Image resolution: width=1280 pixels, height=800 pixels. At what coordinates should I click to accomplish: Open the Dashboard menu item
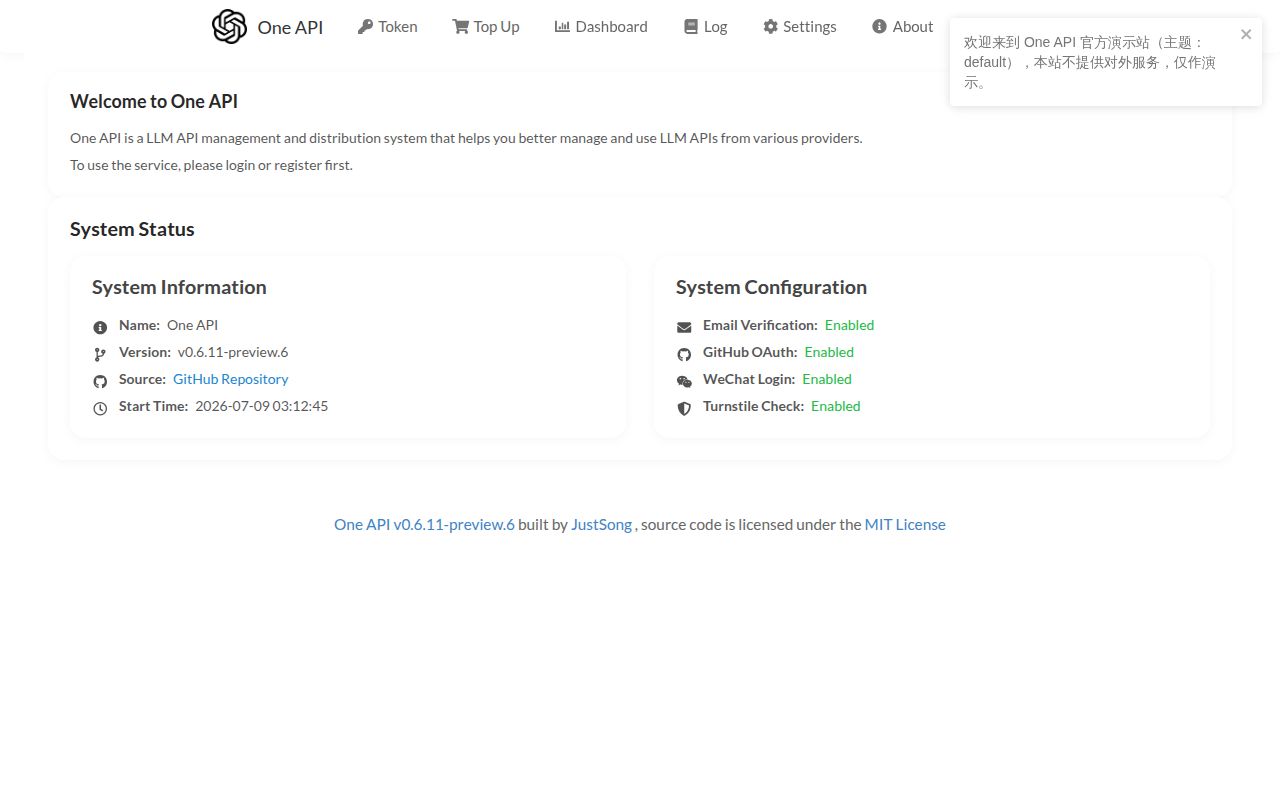click(x=601, y=27)
